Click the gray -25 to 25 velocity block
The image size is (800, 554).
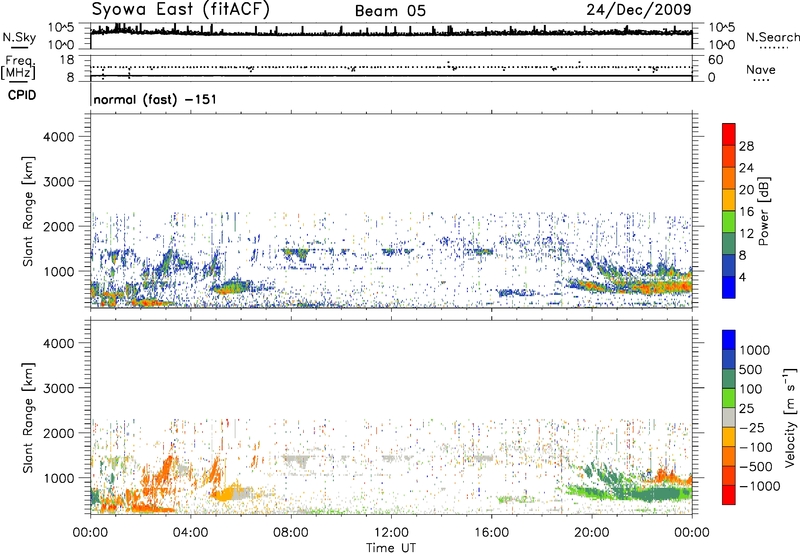pyautogui.click(x=729, y=417)
